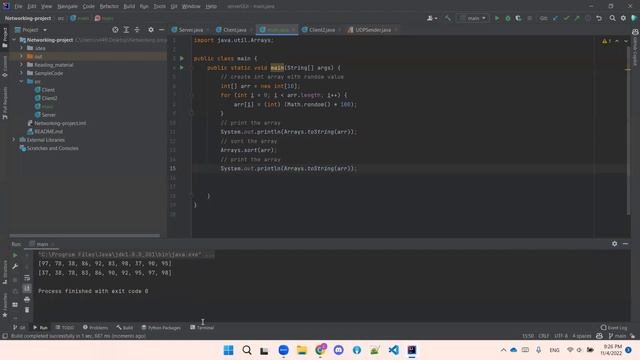
Task: Expand the SampleCode folder
Action: [x=22, y=73]
